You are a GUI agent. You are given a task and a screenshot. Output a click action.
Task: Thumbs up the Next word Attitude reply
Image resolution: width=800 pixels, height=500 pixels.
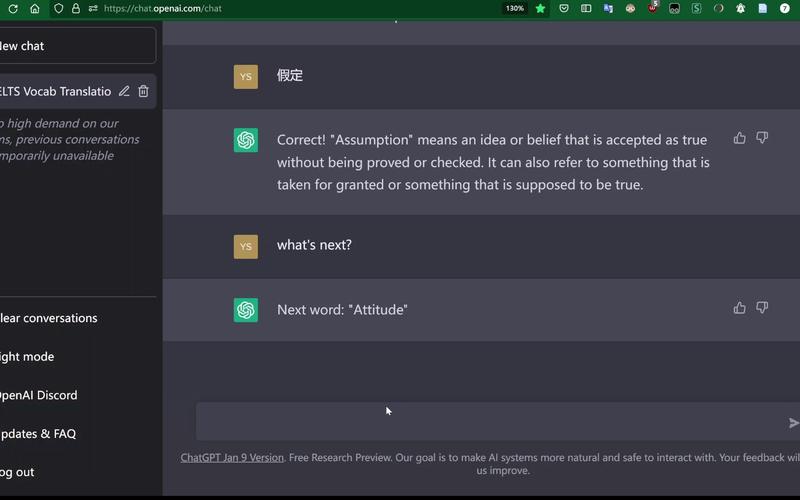(740, 308)
